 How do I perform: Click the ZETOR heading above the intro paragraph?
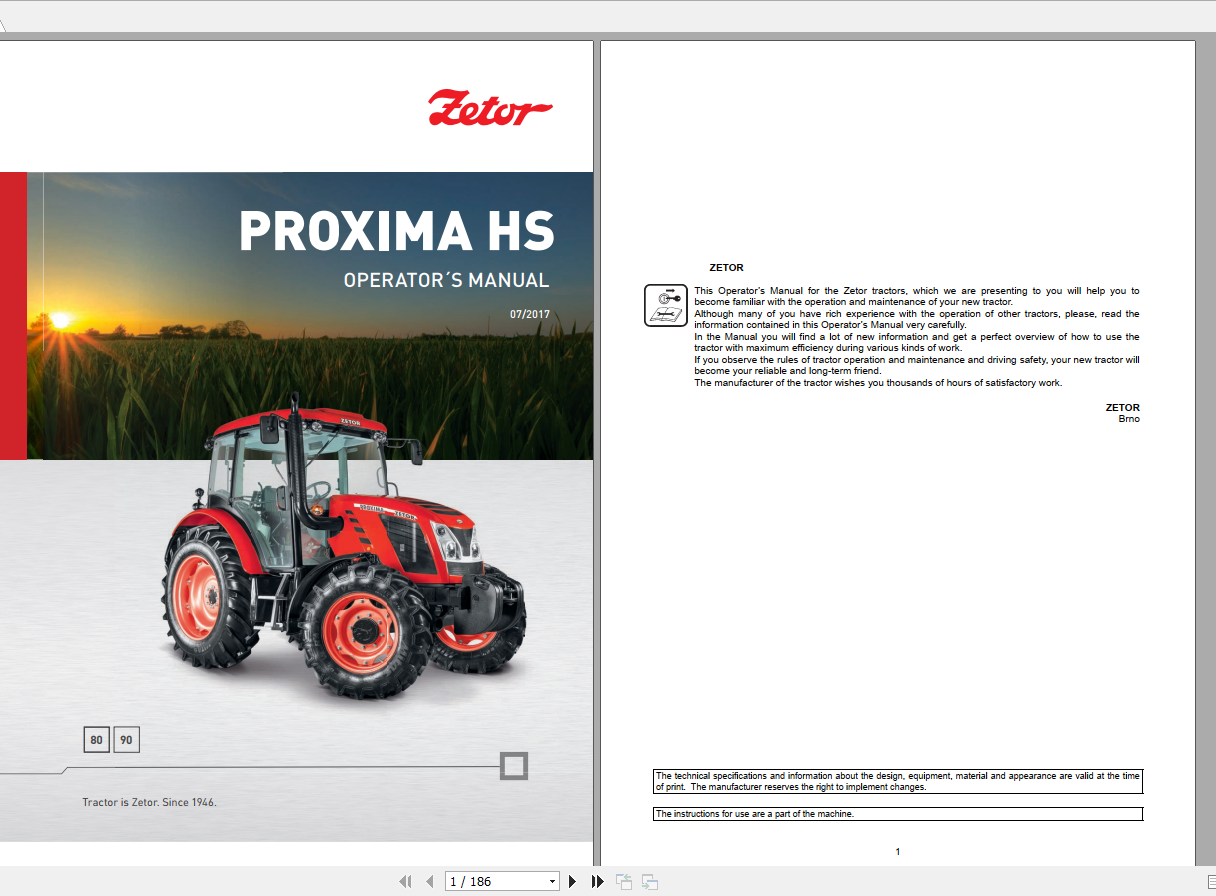[726, 268]
